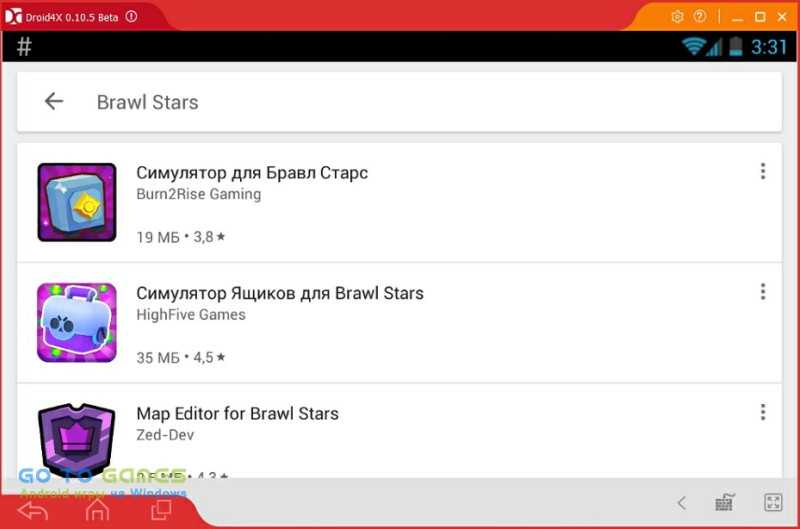Screen dimensions: 800x529
Task: Select the title Симулятор Ящиков для Brawl Stars
Action: [280, 293]
